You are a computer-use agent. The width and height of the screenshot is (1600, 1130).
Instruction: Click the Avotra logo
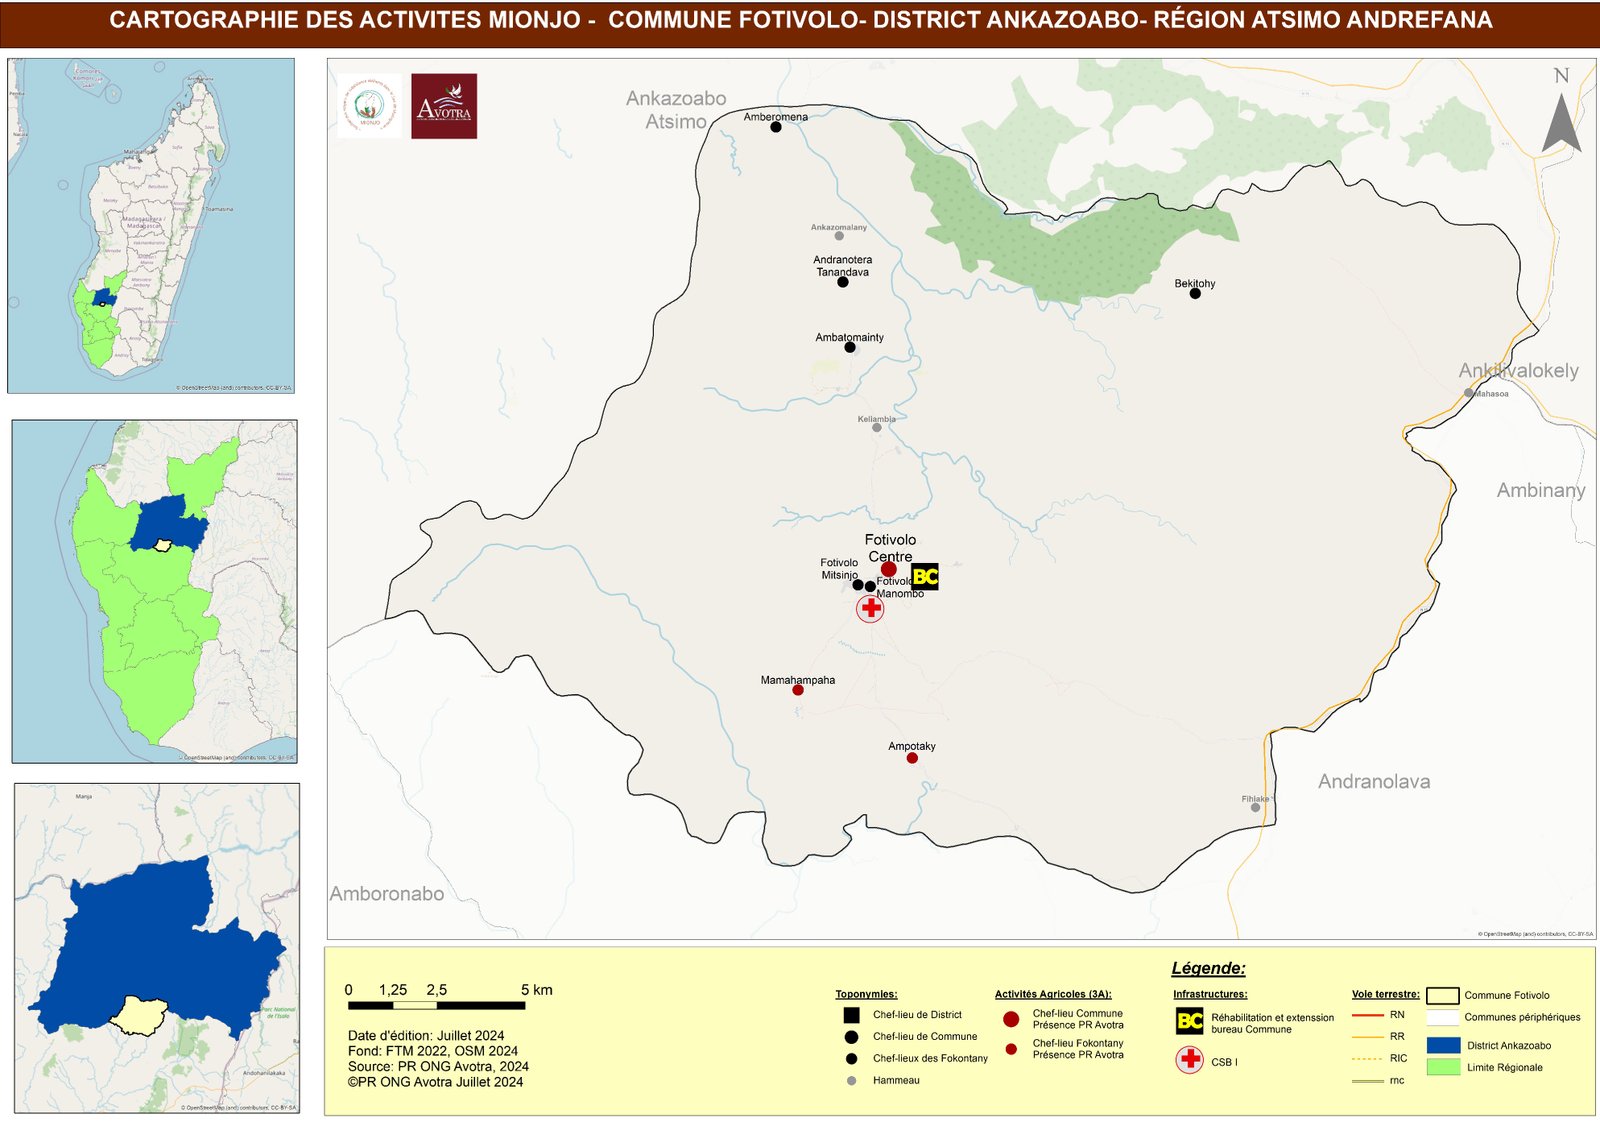point(444,106)
